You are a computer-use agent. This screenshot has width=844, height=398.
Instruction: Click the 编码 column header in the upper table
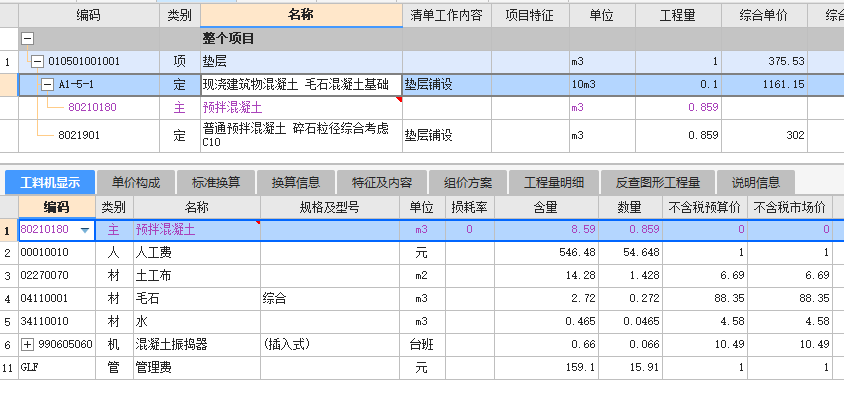pos(89,16)
